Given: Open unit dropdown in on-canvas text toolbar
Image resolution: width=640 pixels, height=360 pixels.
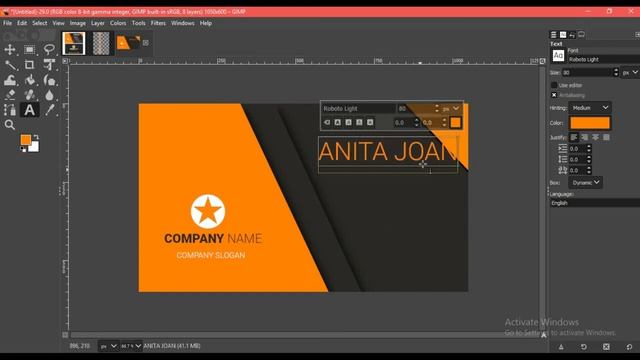Looking at the screenshot, I should click(x=451, y=109).
